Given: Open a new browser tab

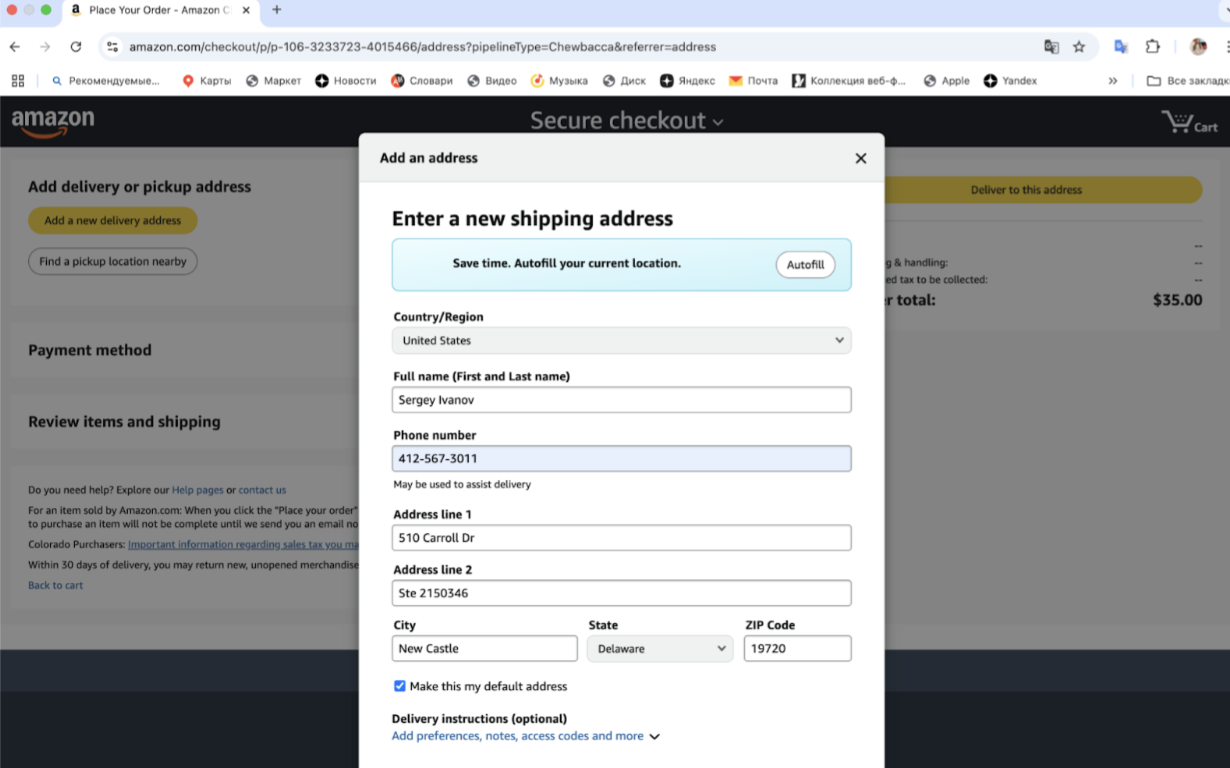Looking at the screenshot, I should pyautogui.click(x=277, y=10).
